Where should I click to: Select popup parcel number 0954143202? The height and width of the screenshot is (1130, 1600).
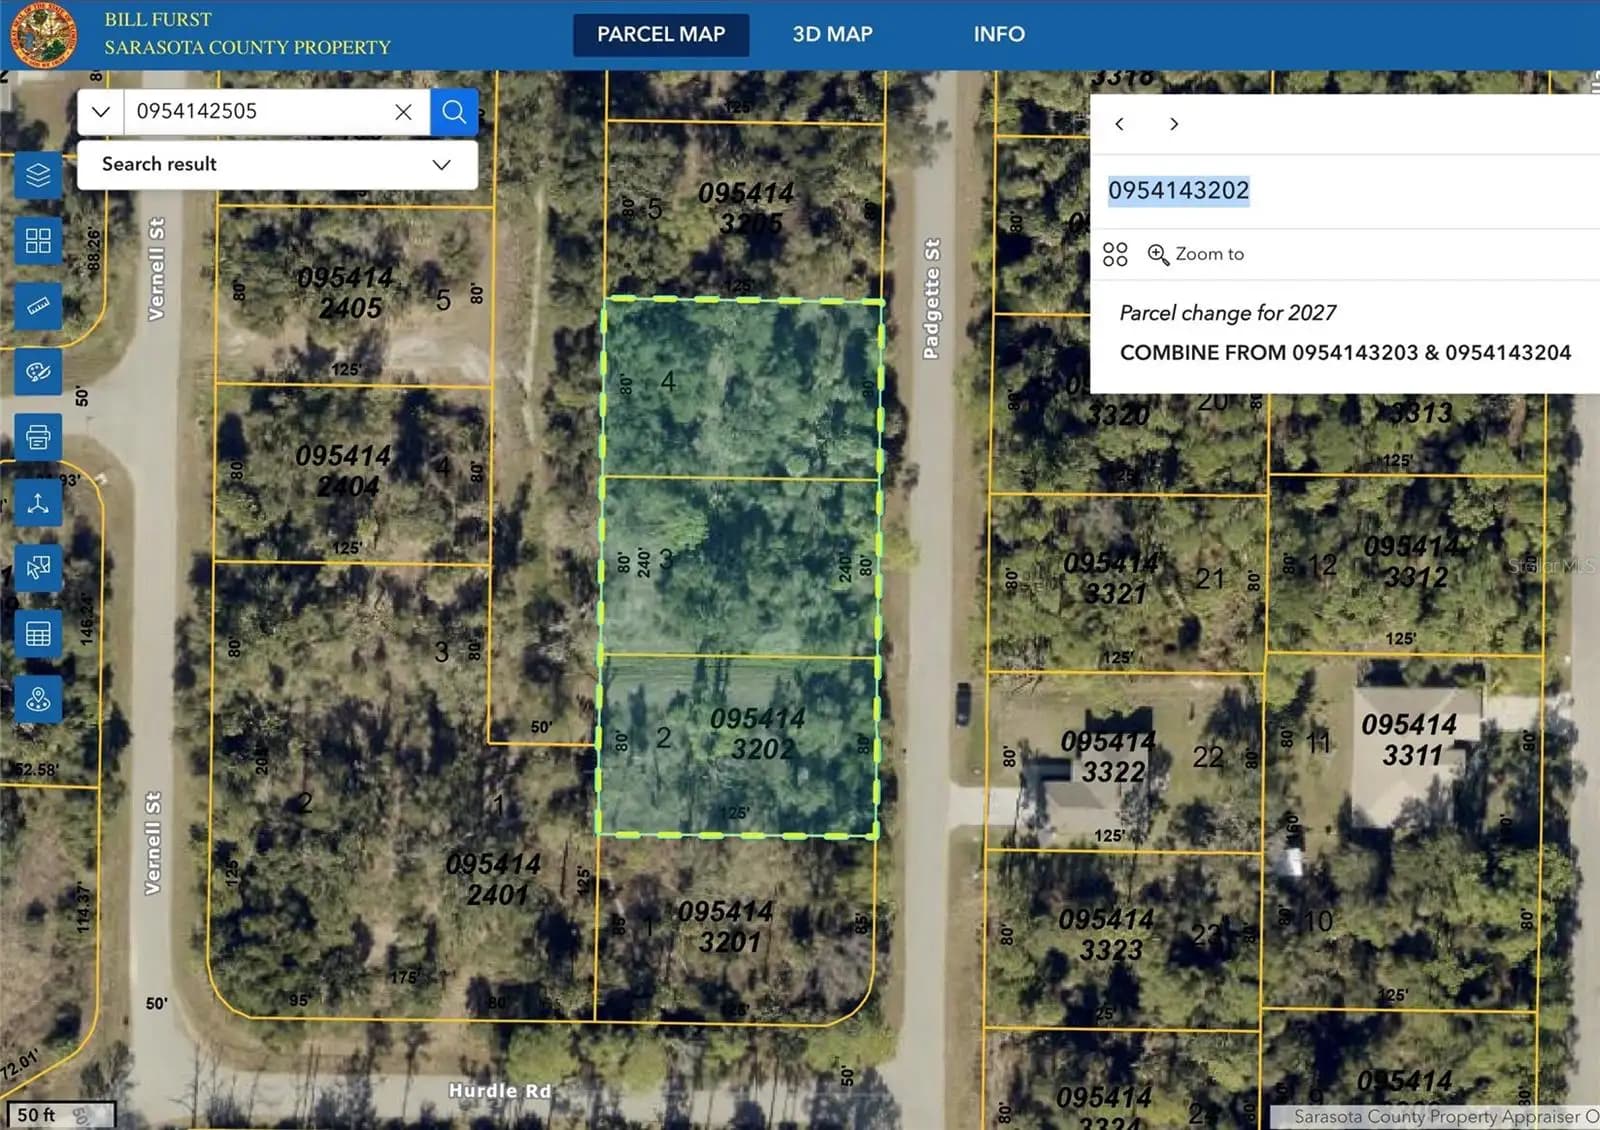(1178, 190)
